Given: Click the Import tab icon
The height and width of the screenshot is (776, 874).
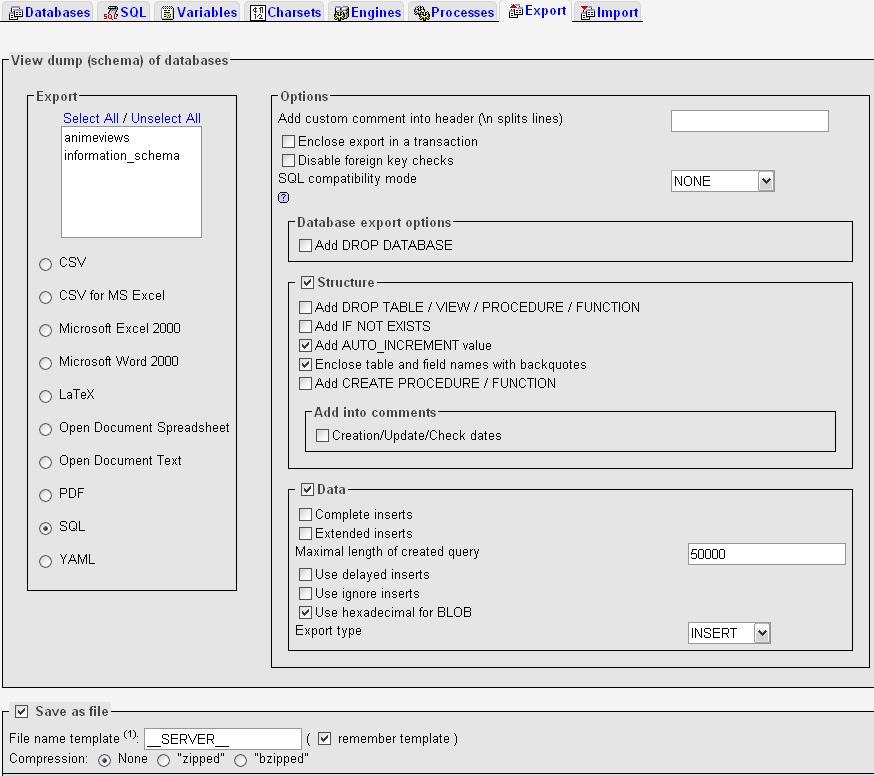Looking at the screenshot, I should 587,13.
